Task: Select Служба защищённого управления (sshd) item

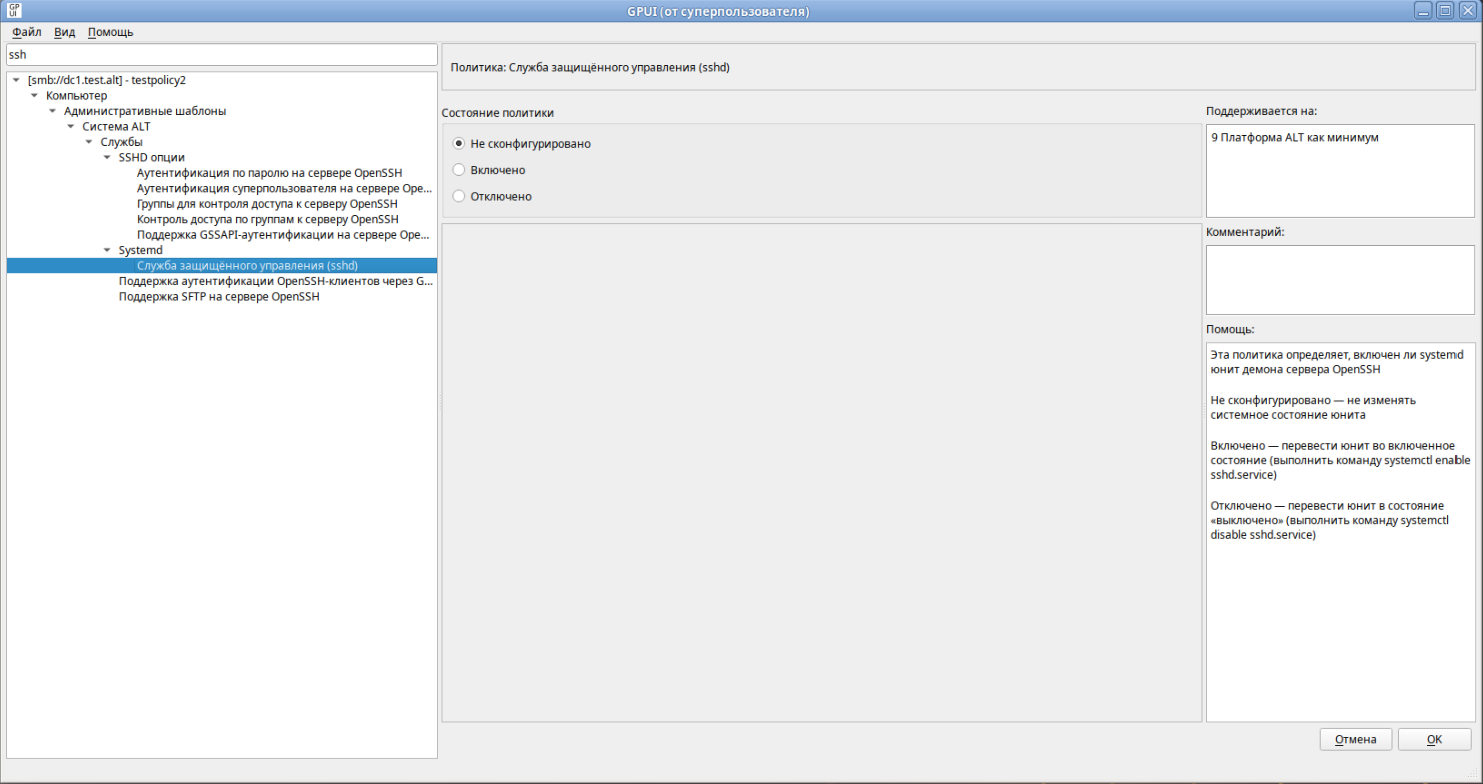Action: [x=247, y=266]
